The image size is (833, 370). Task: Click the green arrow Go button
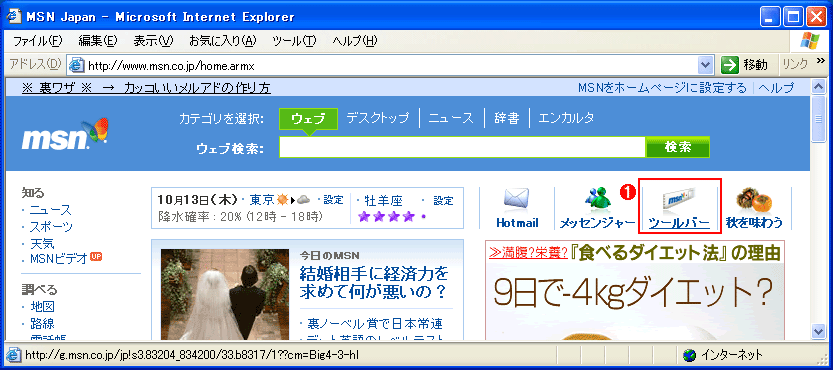point(730,65)
